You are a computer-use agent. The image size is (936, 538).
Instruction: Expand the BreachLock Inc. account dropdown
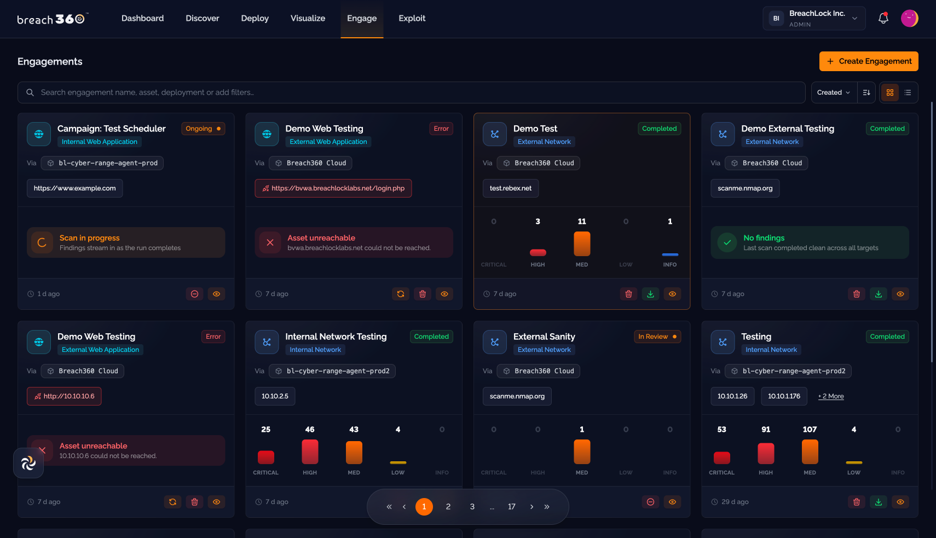click(814, 19)
